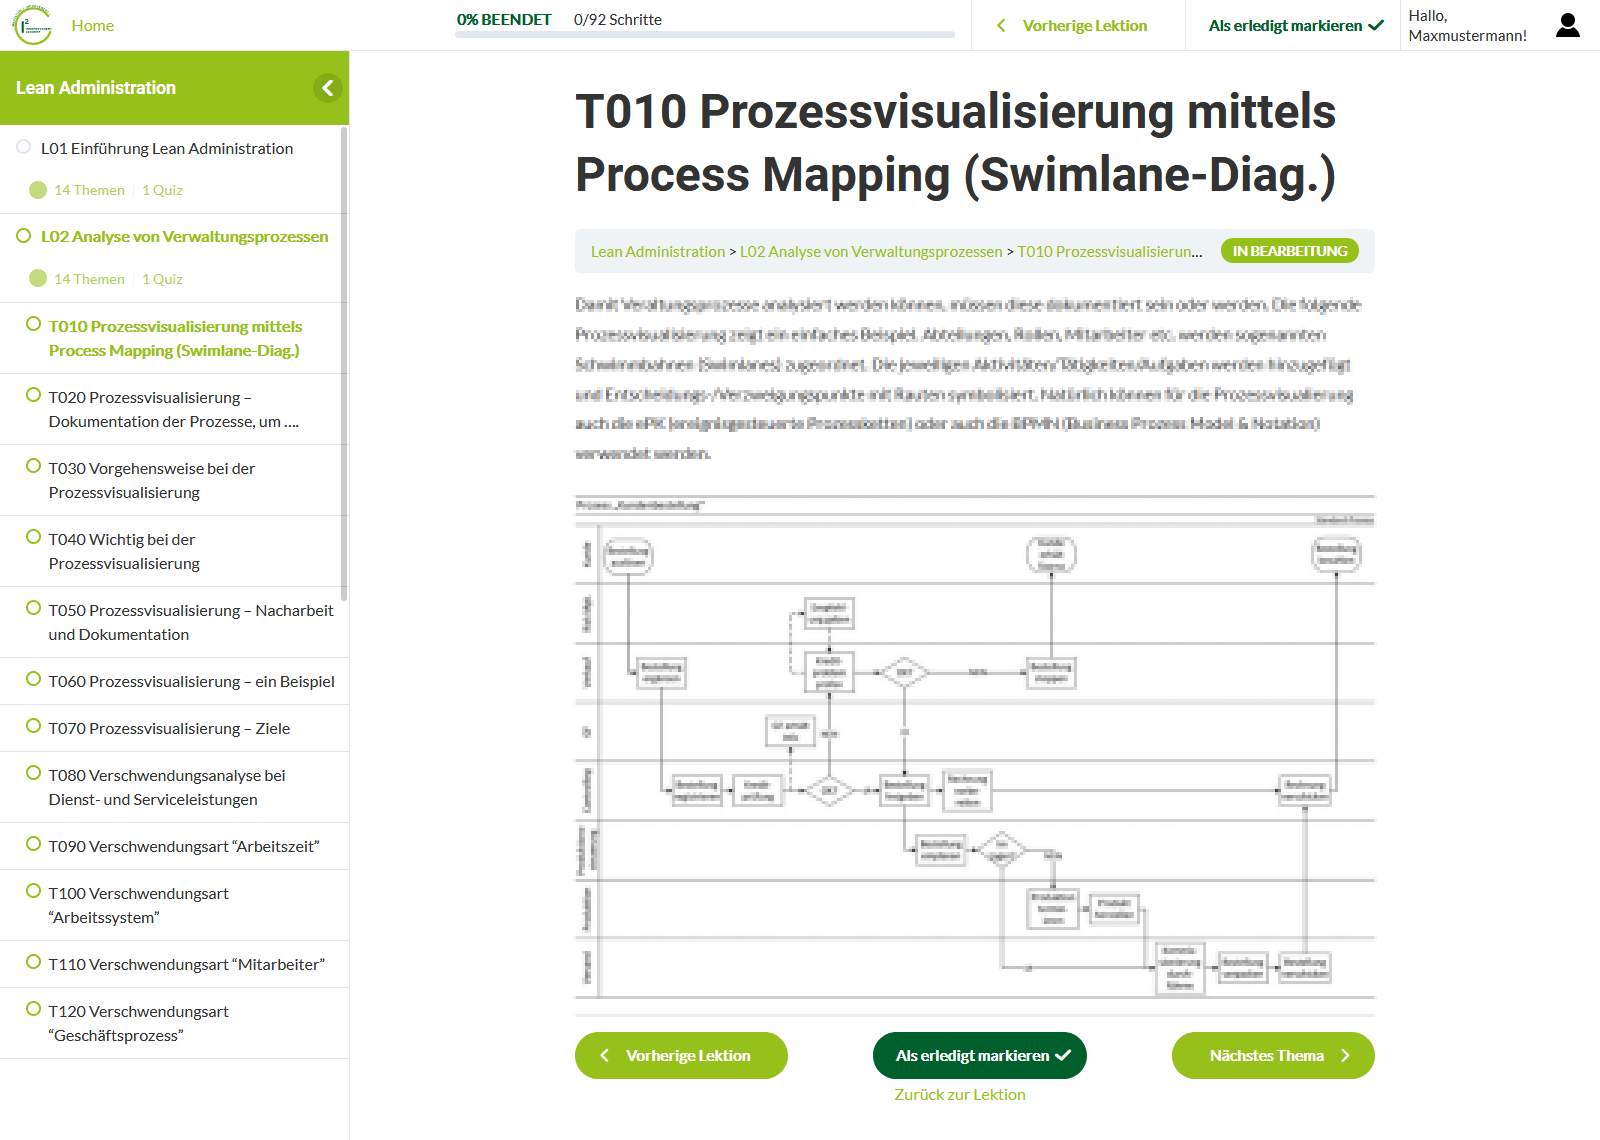1600x1140 pixels.
Task: Click the swimlane process diagram image
Action: tap(974, 747)
